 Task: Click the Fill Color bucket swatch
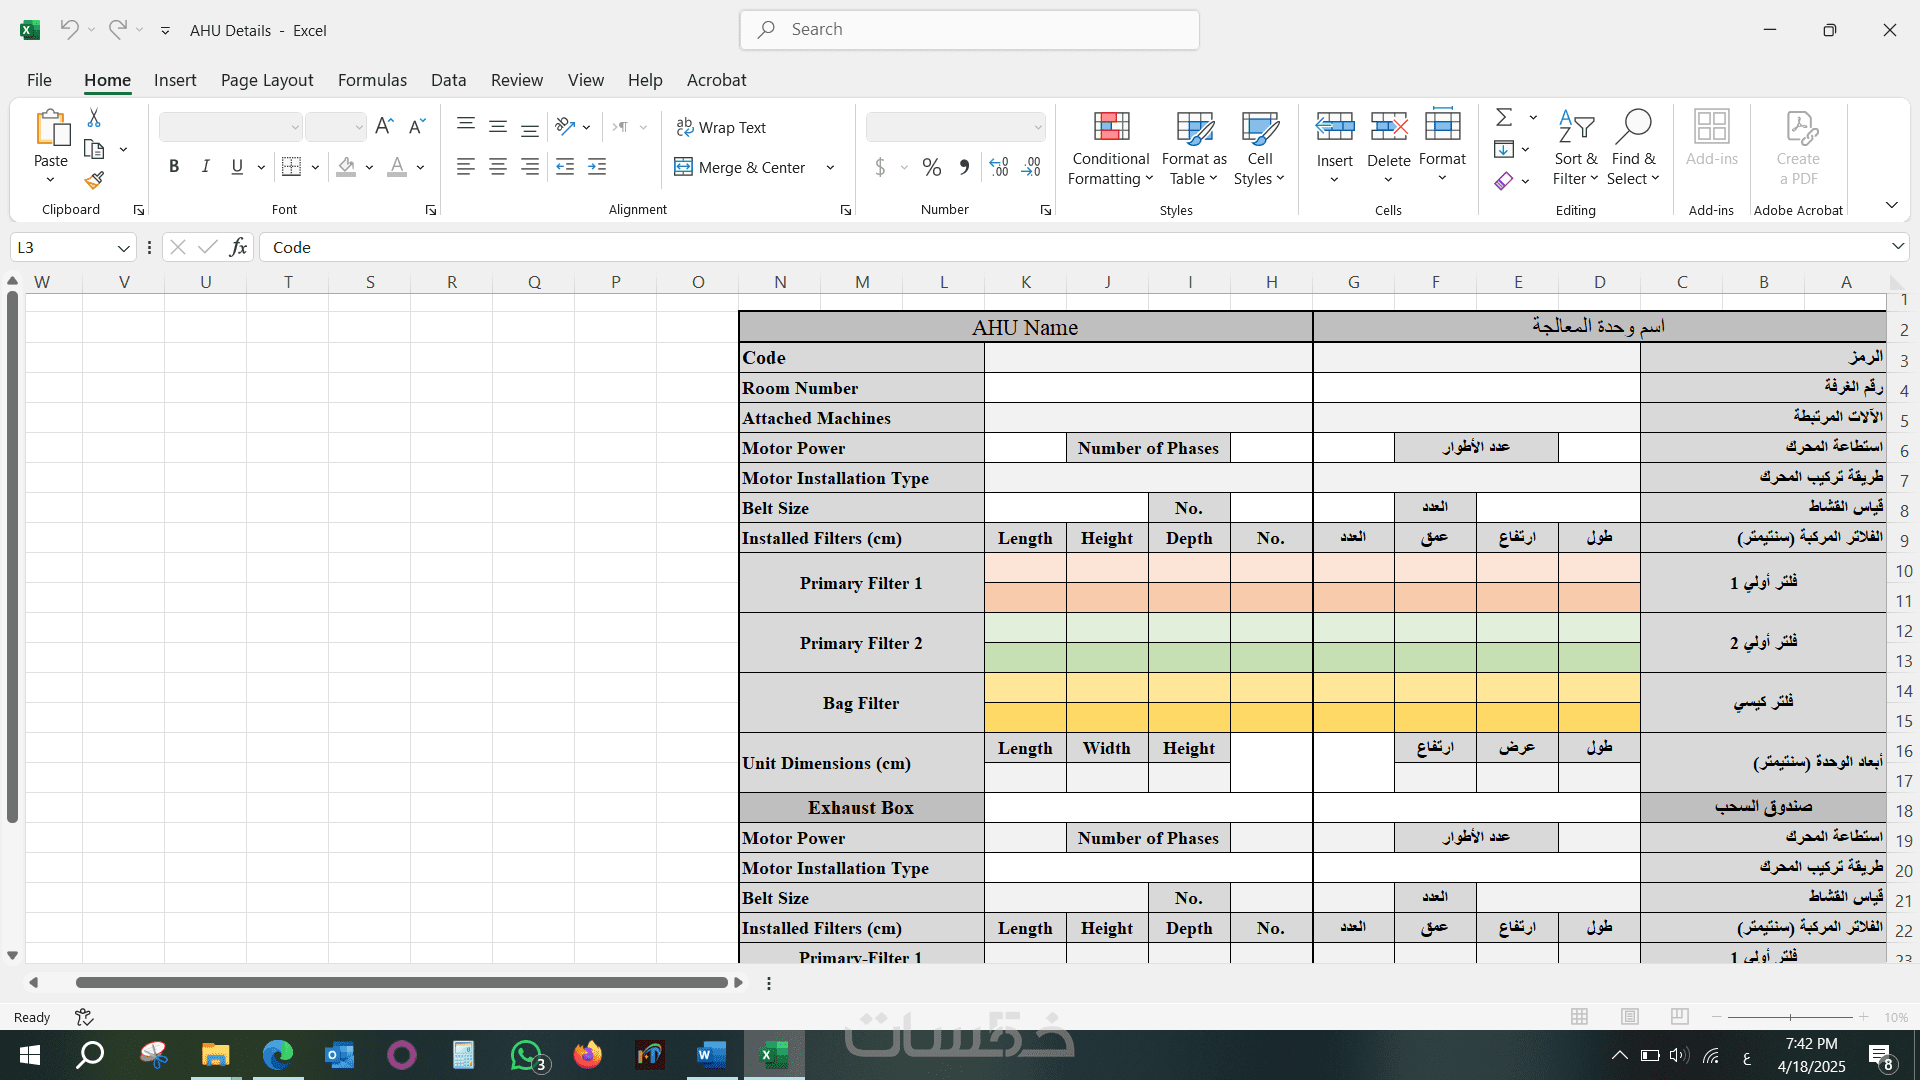(x=346, y=167)
